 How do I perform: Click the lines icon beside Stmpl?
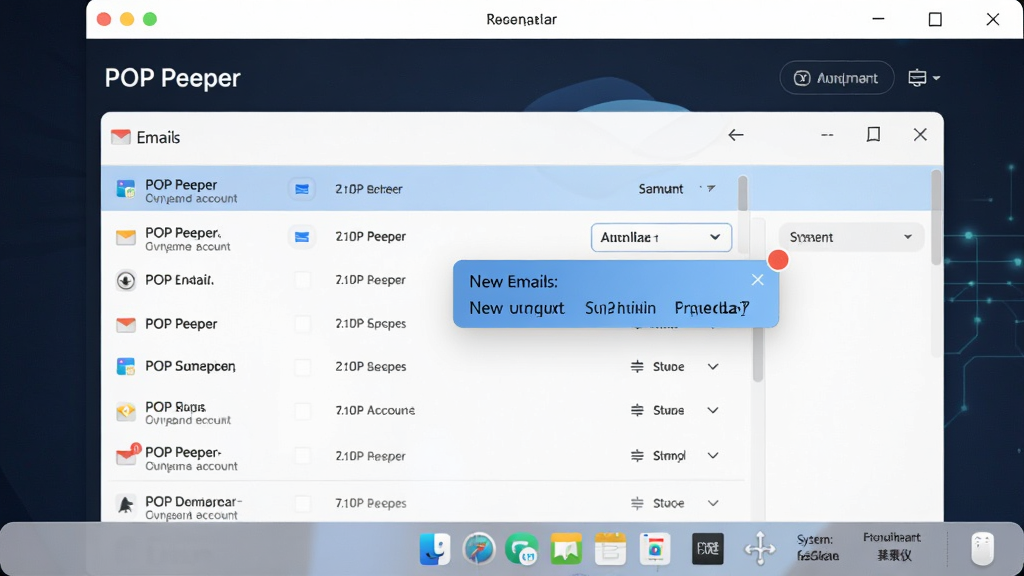637,456
